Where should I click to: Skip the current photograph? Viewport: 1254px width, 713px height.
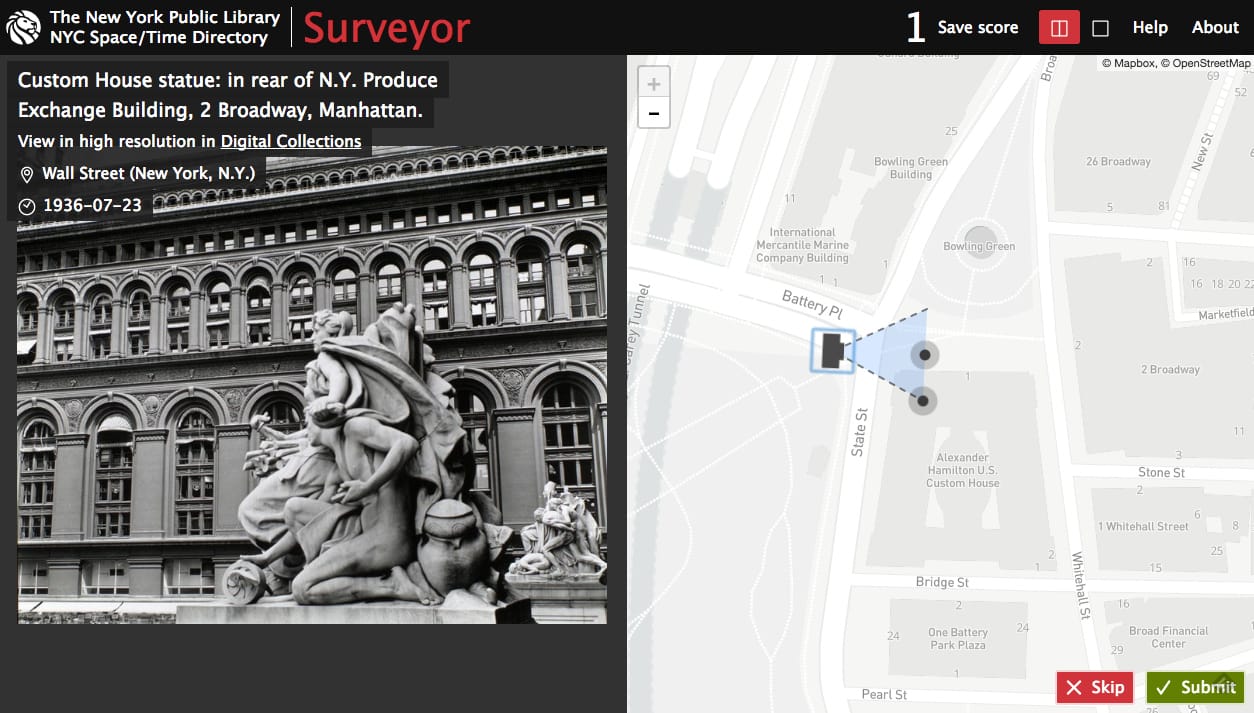tap(1094, 687)
